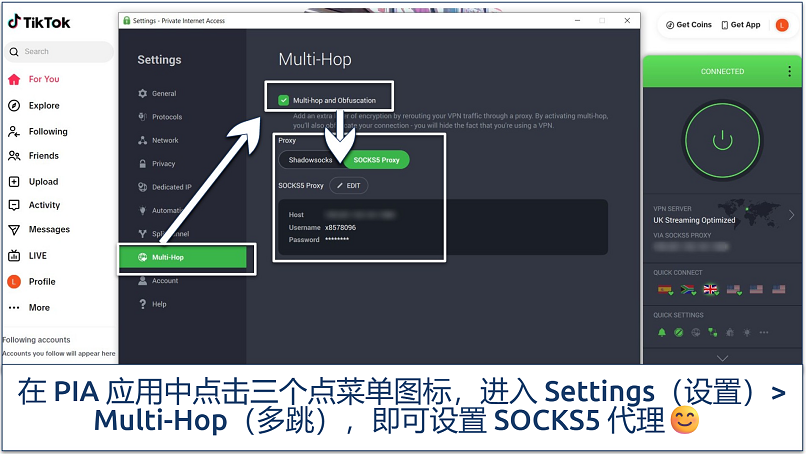
Task: Select SOCKS5 Proxy option
Action: 376,160
